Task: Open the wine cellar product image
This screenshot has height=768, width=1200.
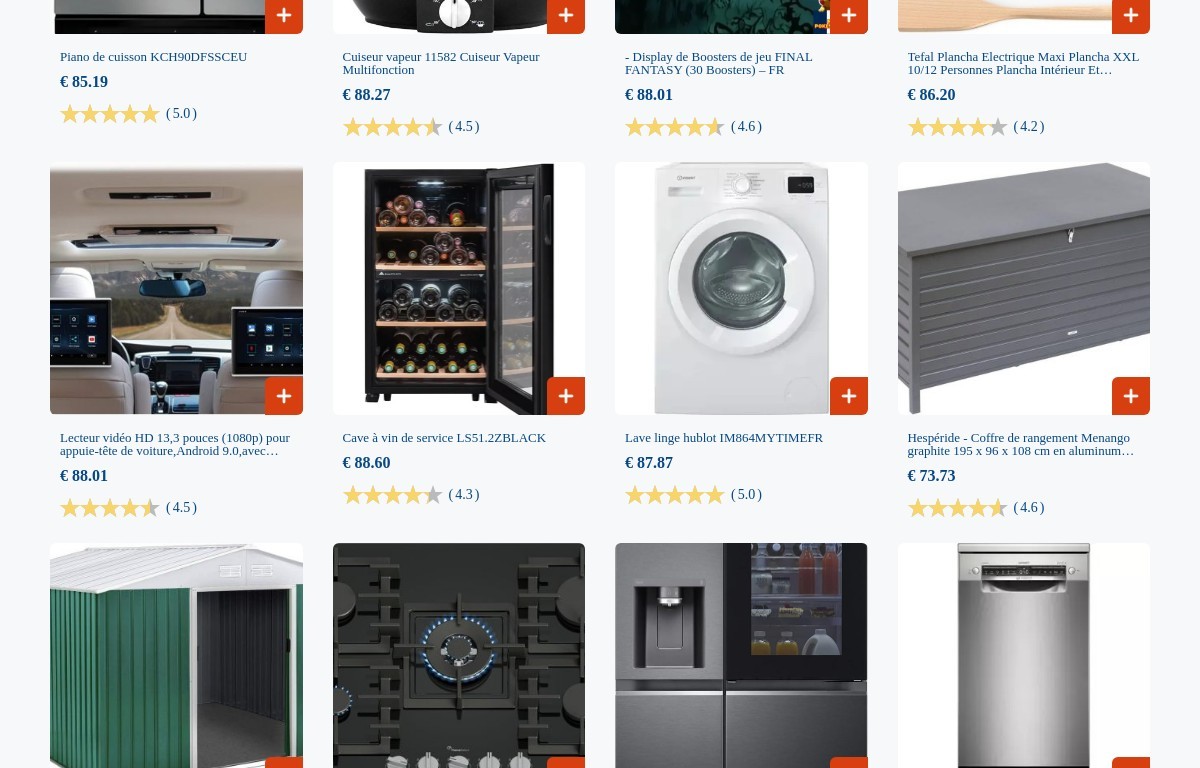Action: pyautogui.click(x=459, y=288)
